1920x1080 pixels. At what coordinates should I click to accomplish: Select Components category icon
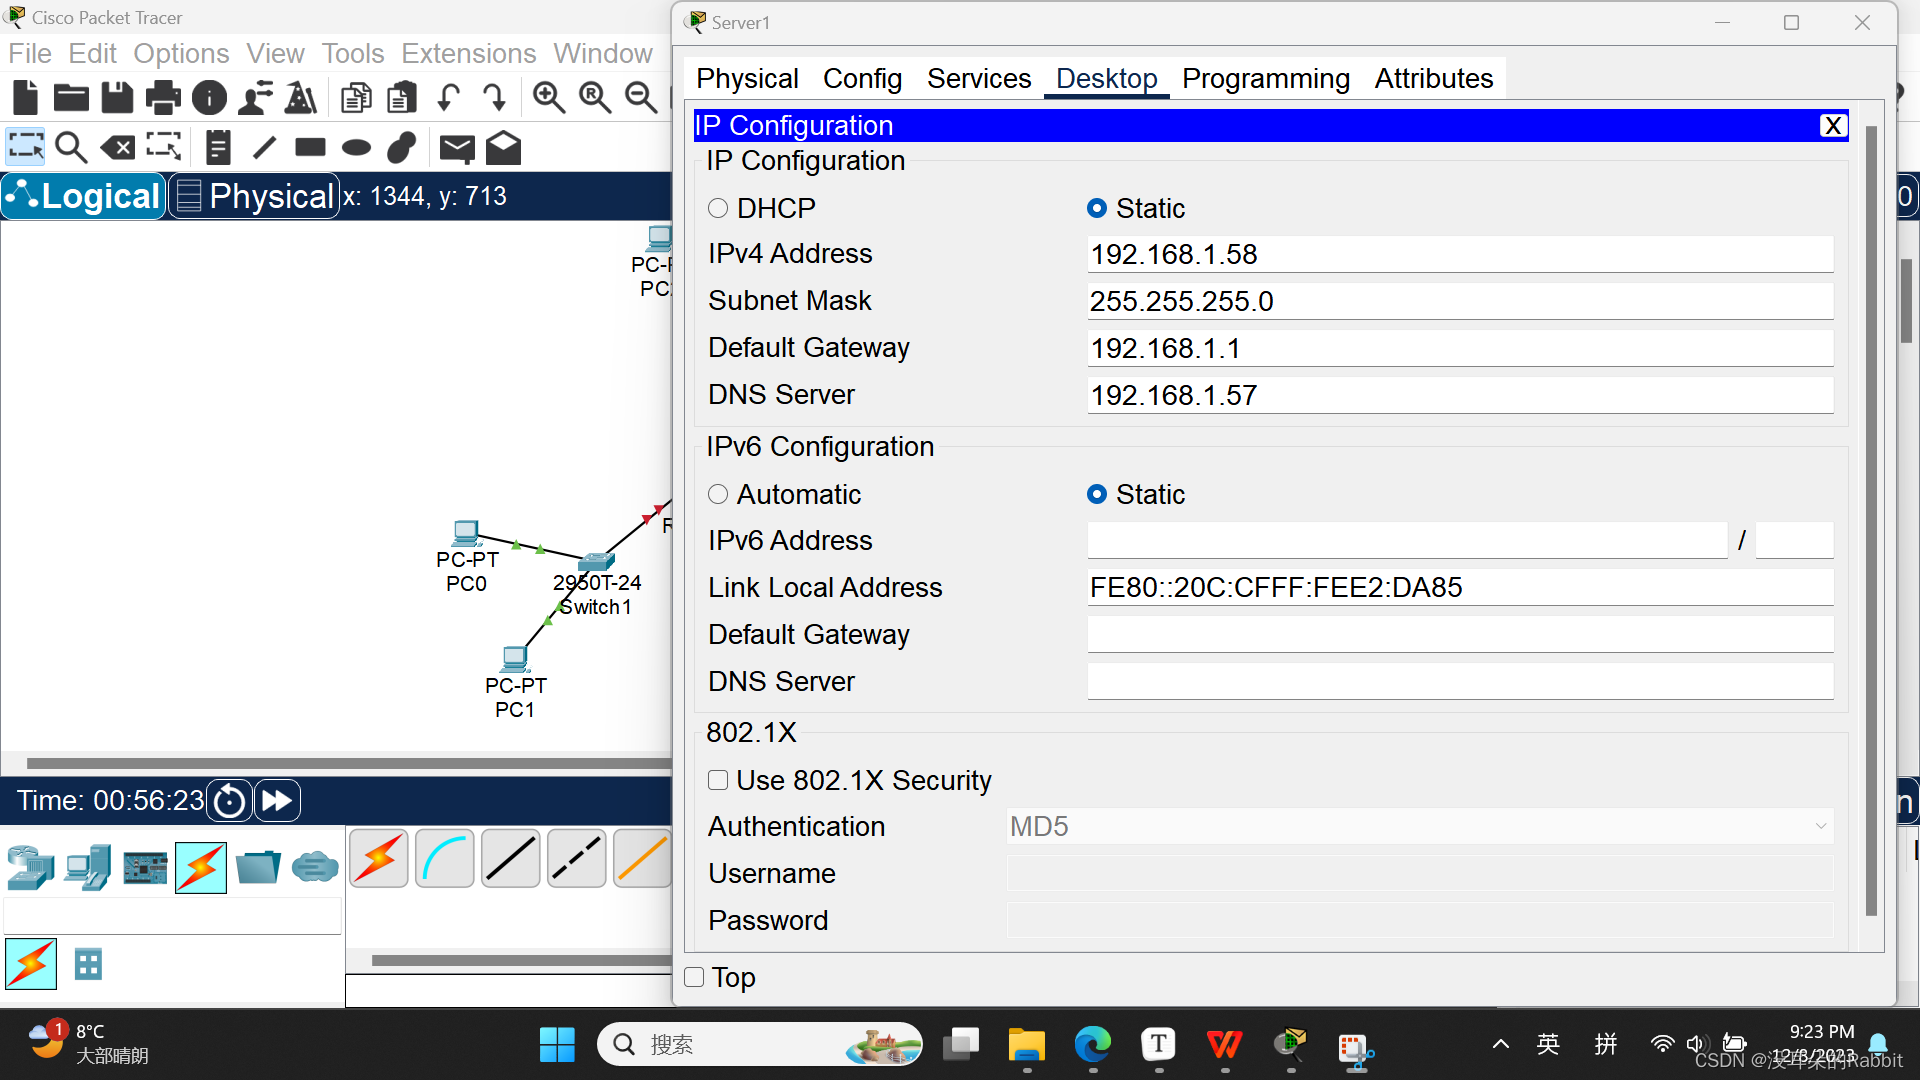pos(145,867)
